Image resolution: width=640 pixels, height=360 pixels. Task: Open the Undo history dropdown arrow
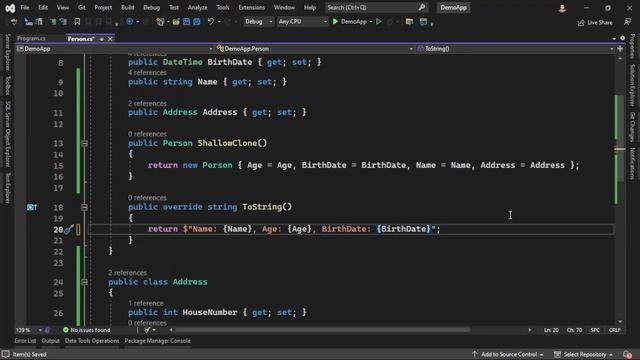pyautogui.click(x=218, y=22)
